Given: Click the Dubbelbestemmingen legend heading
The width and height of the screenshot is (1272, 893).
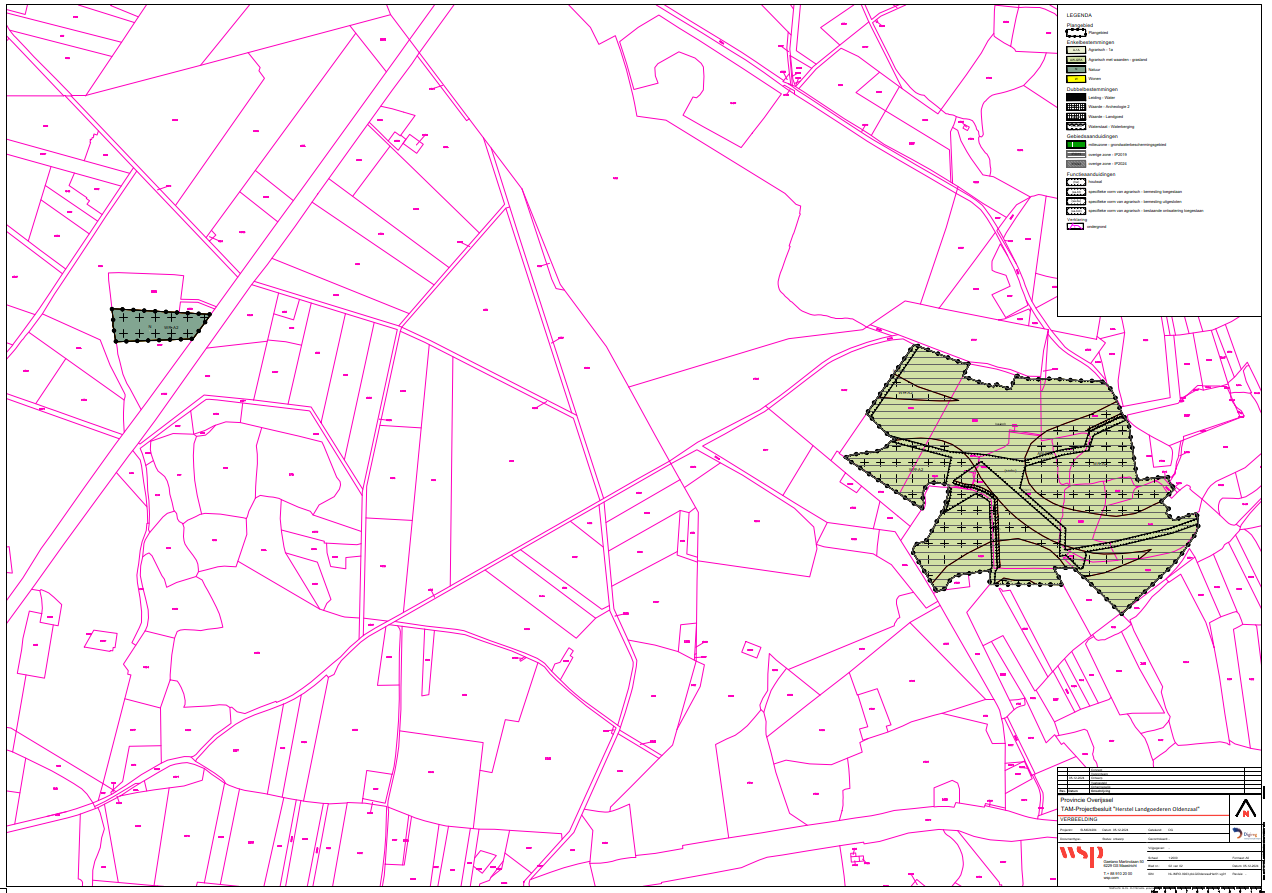Looking at the screenshot, I should tap(1092, 89).
